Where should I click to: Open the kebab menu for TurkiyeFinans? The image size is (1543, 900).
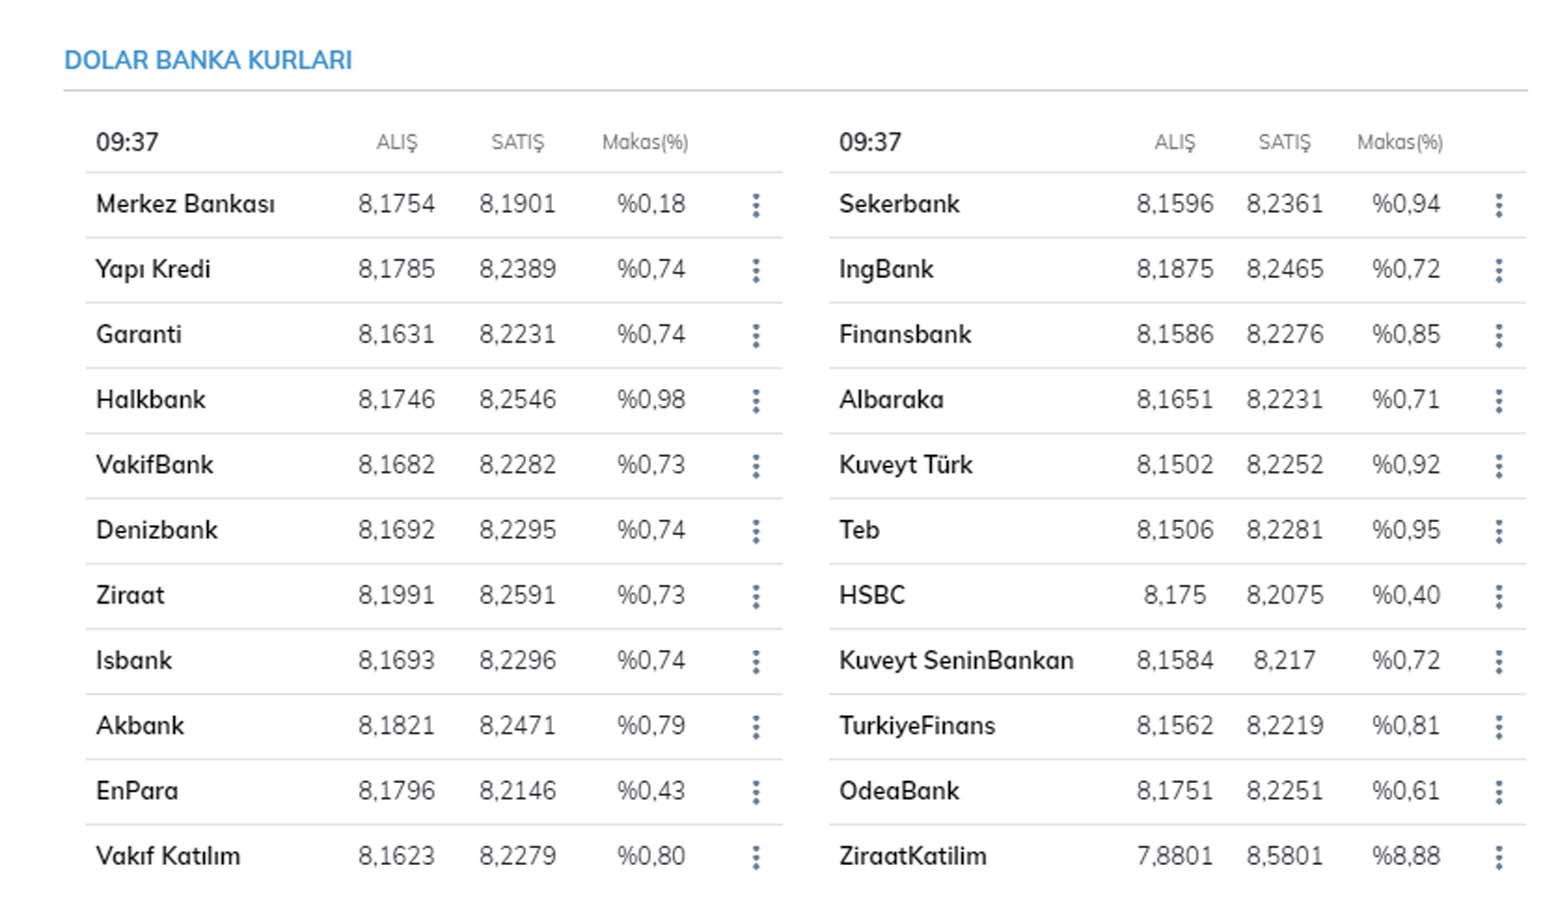point(1498,727)
